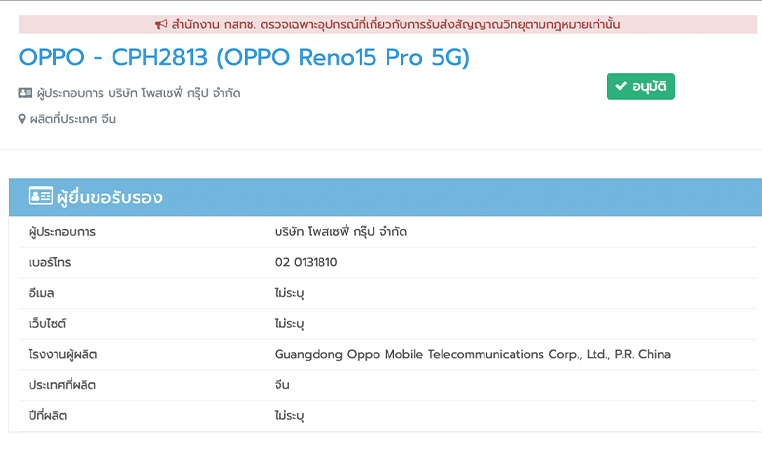Viewport: 762px width, 450px height.
Task: Open the OPPO - CPH2813 title link
Action: [244, 57]
